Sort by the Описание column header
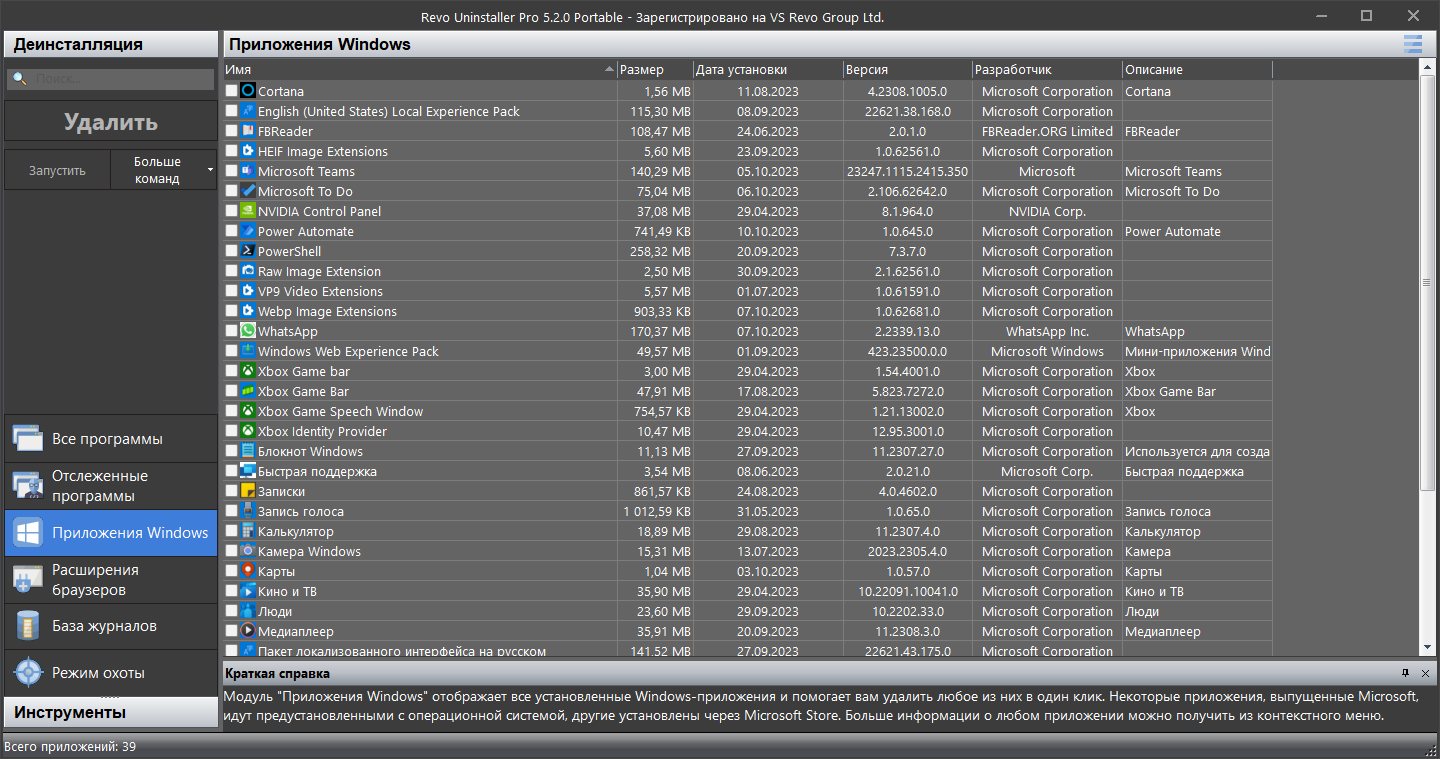The width and height of the screenshot is (1440, 759). [x=1198, y=70]
